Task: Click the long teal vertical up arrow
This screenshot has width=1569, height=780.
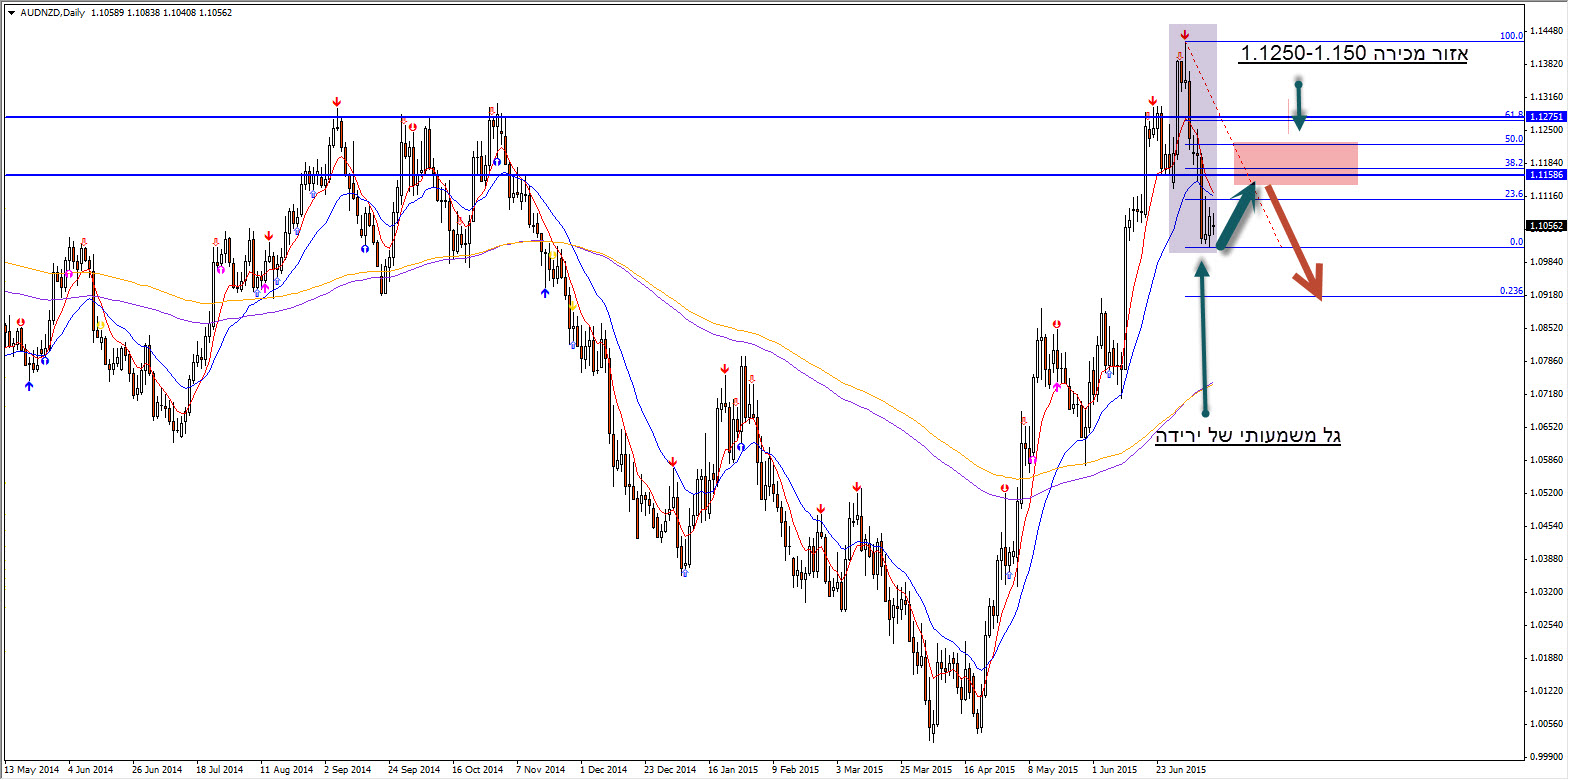Action: coord(1203,340)
